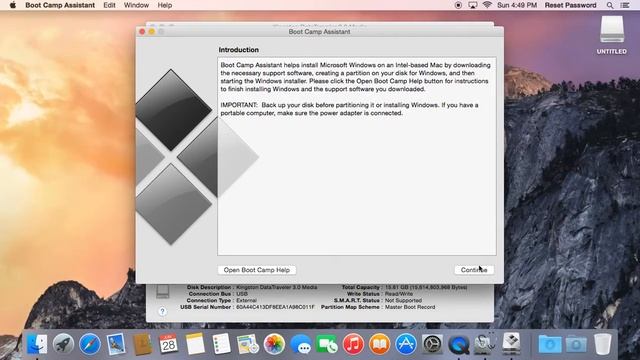Open the Reset Password user menu
The height and width of the screenshot is (360, 640).
570,5
